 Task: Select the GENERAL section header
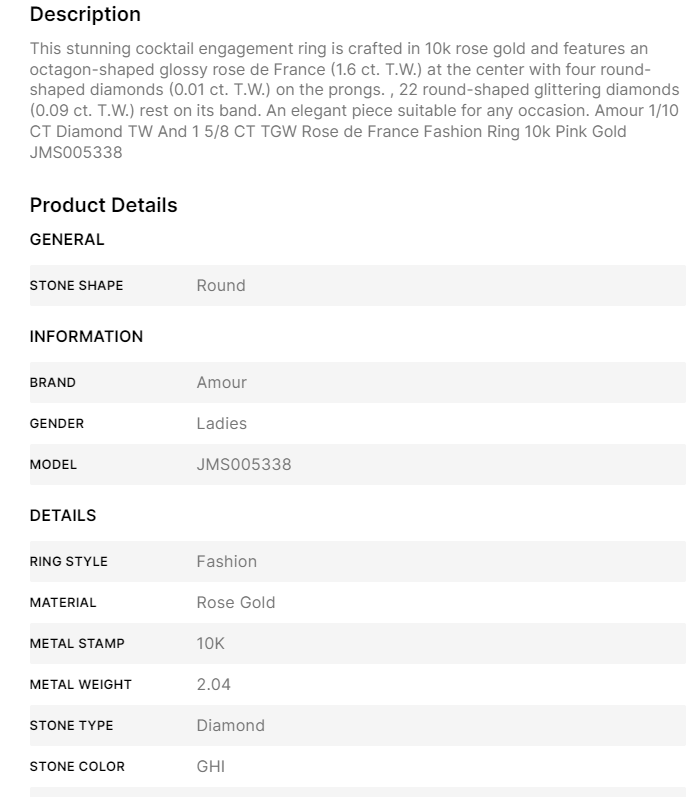67,239
